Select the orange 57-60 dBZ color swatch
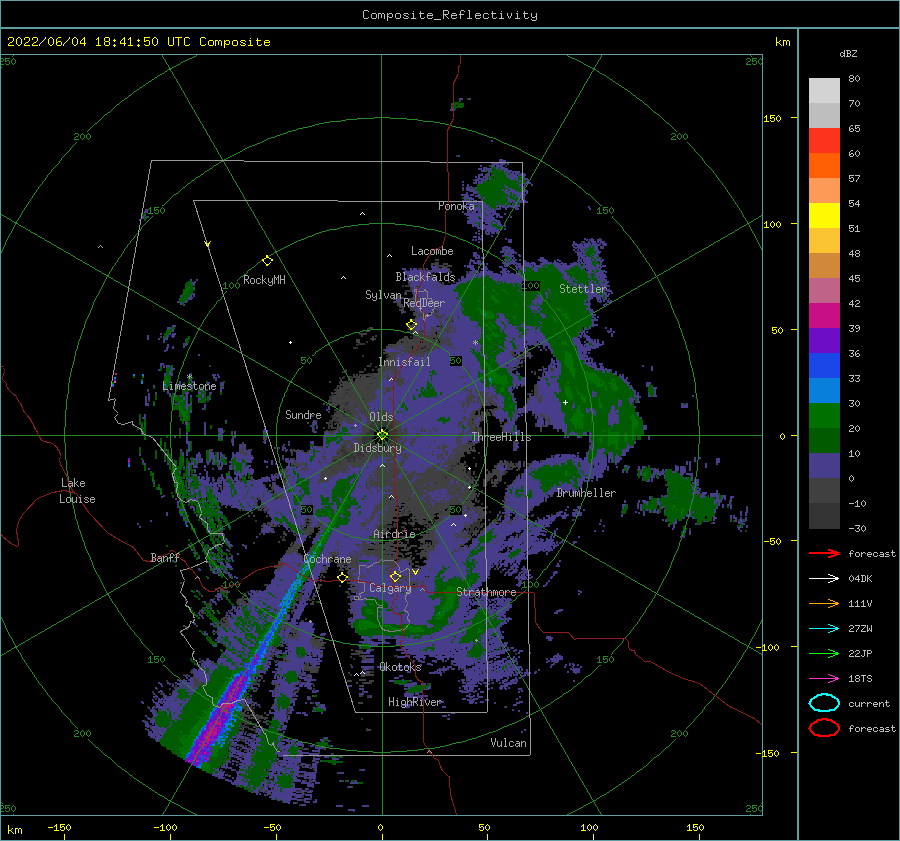The height and width of the screenshot is (841, 900). [x=824, y=165]
